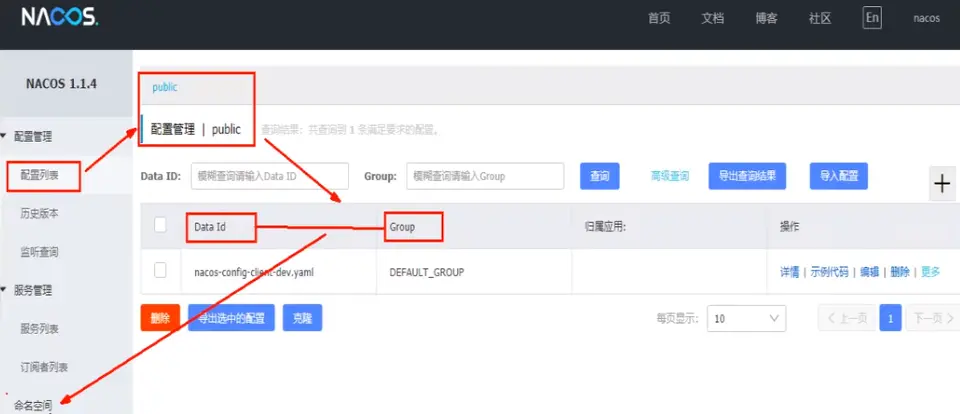
Task: Open 更多 options in the config row
Action: coord(931,272)
